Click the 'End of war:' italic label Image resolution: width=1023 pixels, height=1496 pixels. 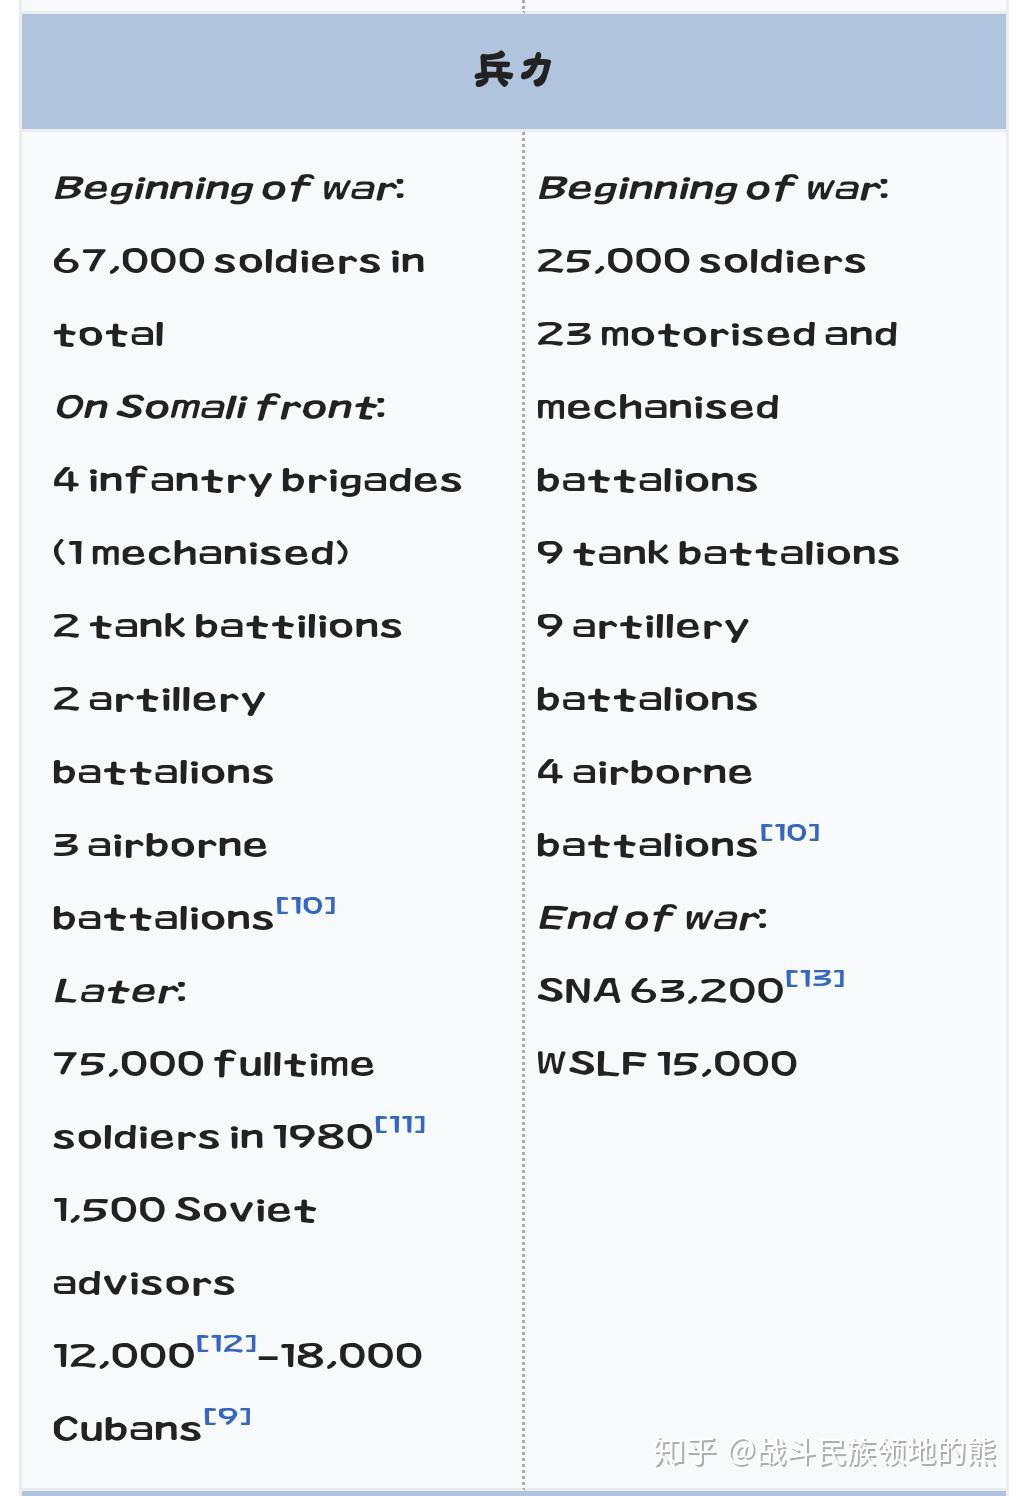coord(652,918)
